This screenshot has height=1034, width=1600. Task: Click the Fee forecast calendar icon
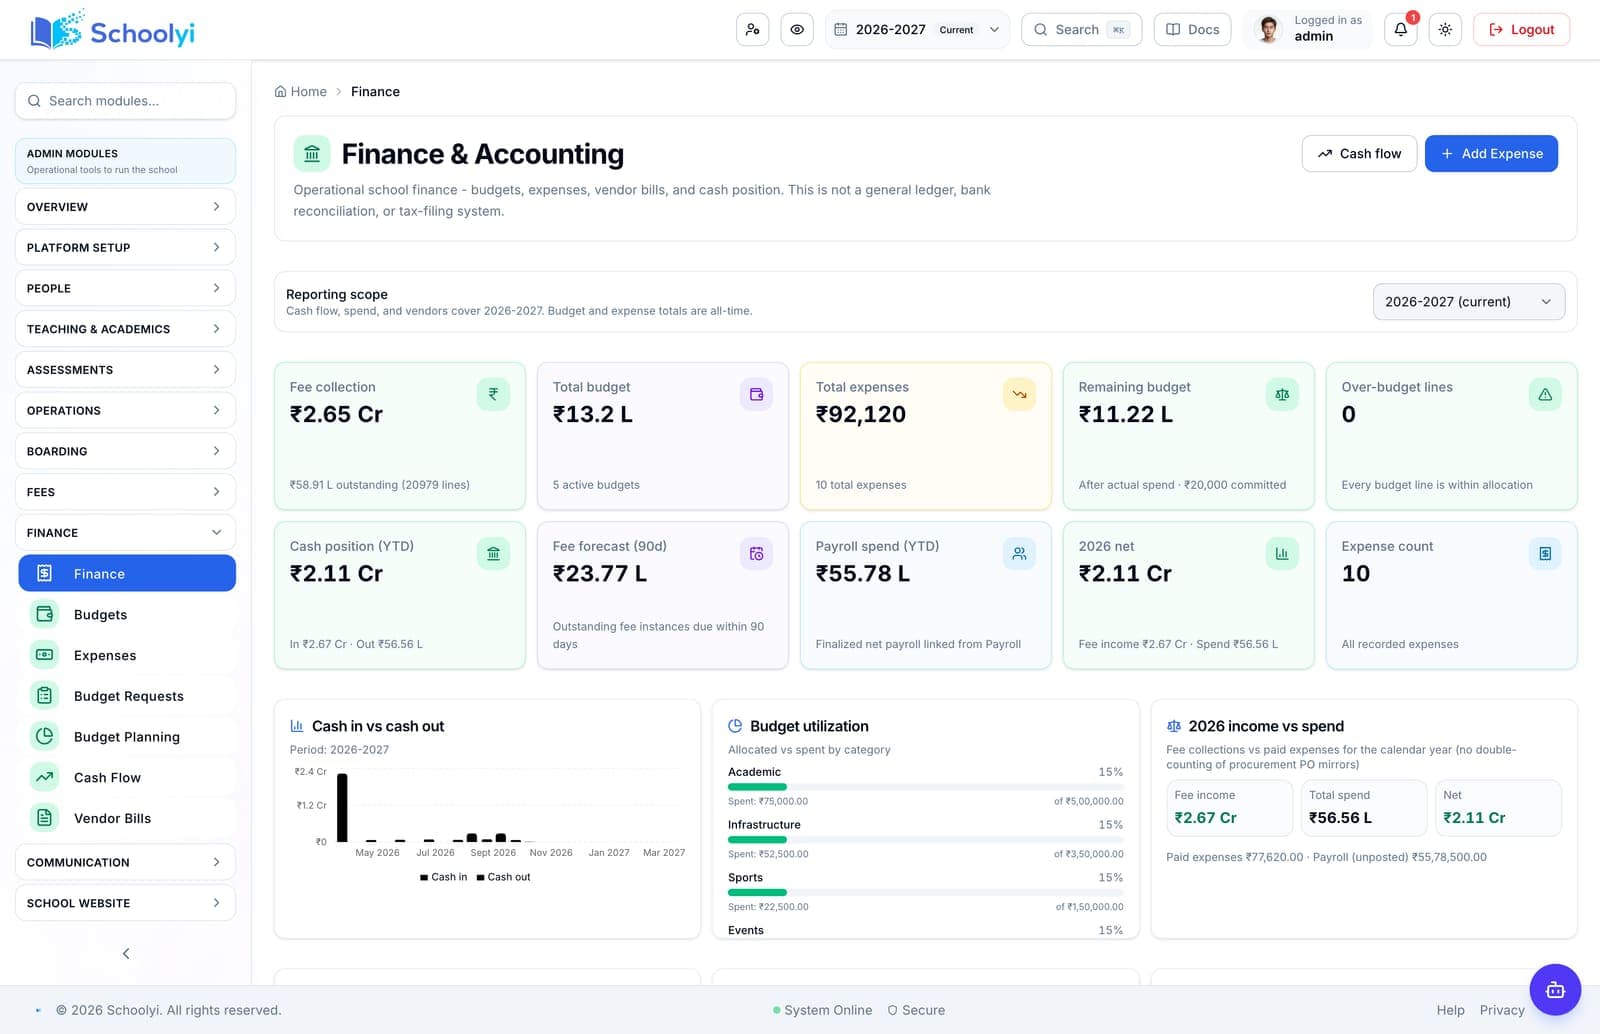tap(756, 553)
